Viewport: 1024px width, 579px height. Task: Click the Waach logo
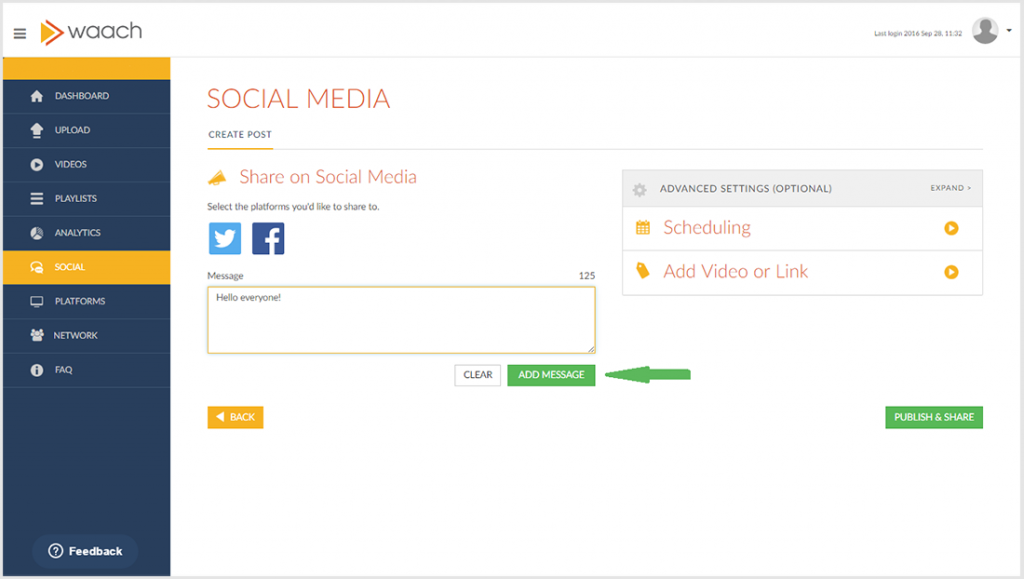point(91,32)
